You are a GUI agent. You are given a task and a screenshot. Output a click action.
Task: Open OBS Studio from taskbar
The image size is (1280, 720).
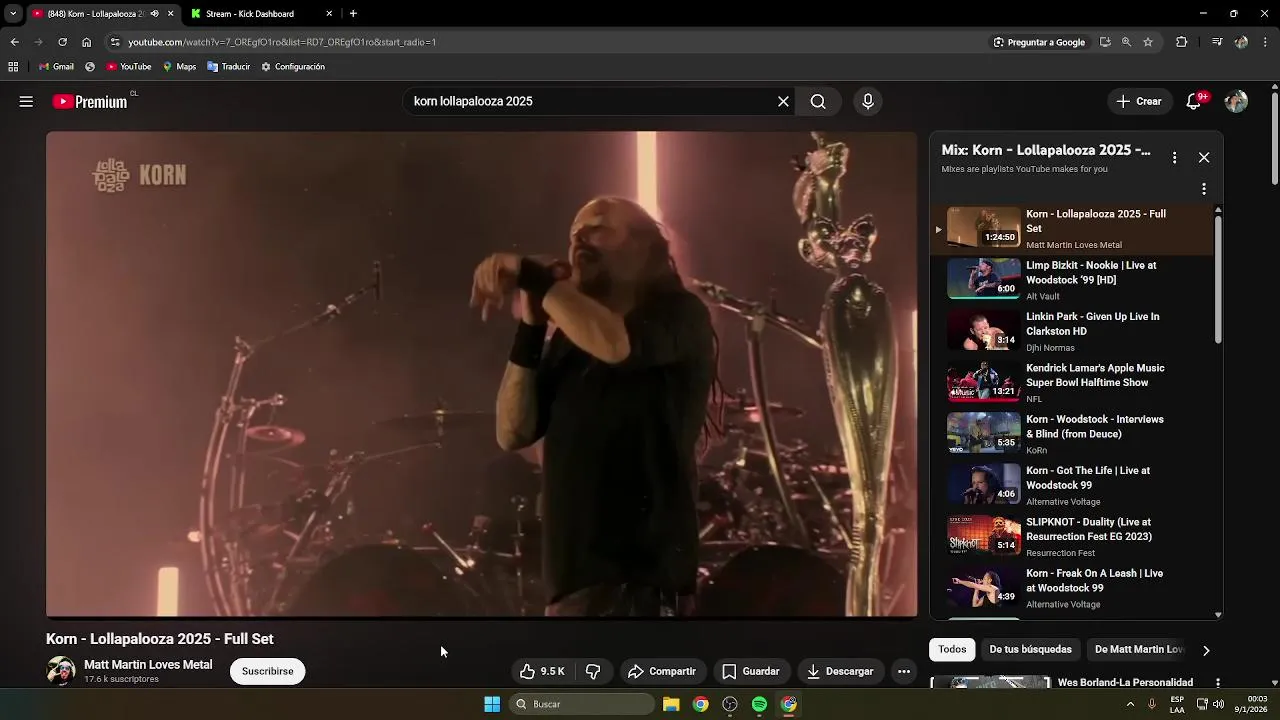(730, 704)
